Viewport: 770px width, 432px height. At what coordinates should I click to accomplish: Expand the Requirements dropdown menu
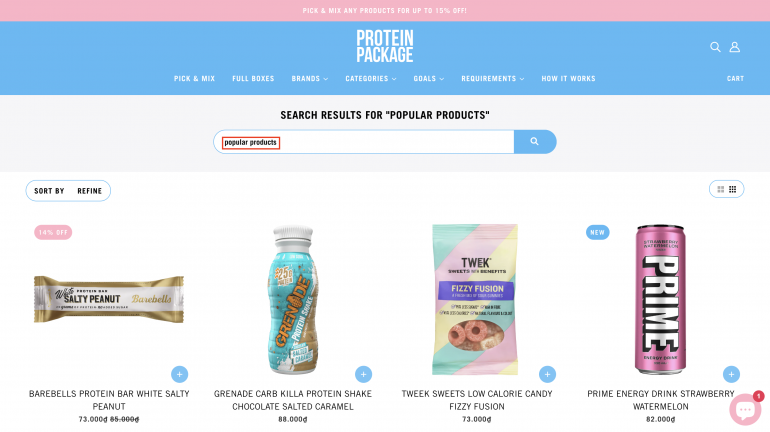(x=493, y=79)
